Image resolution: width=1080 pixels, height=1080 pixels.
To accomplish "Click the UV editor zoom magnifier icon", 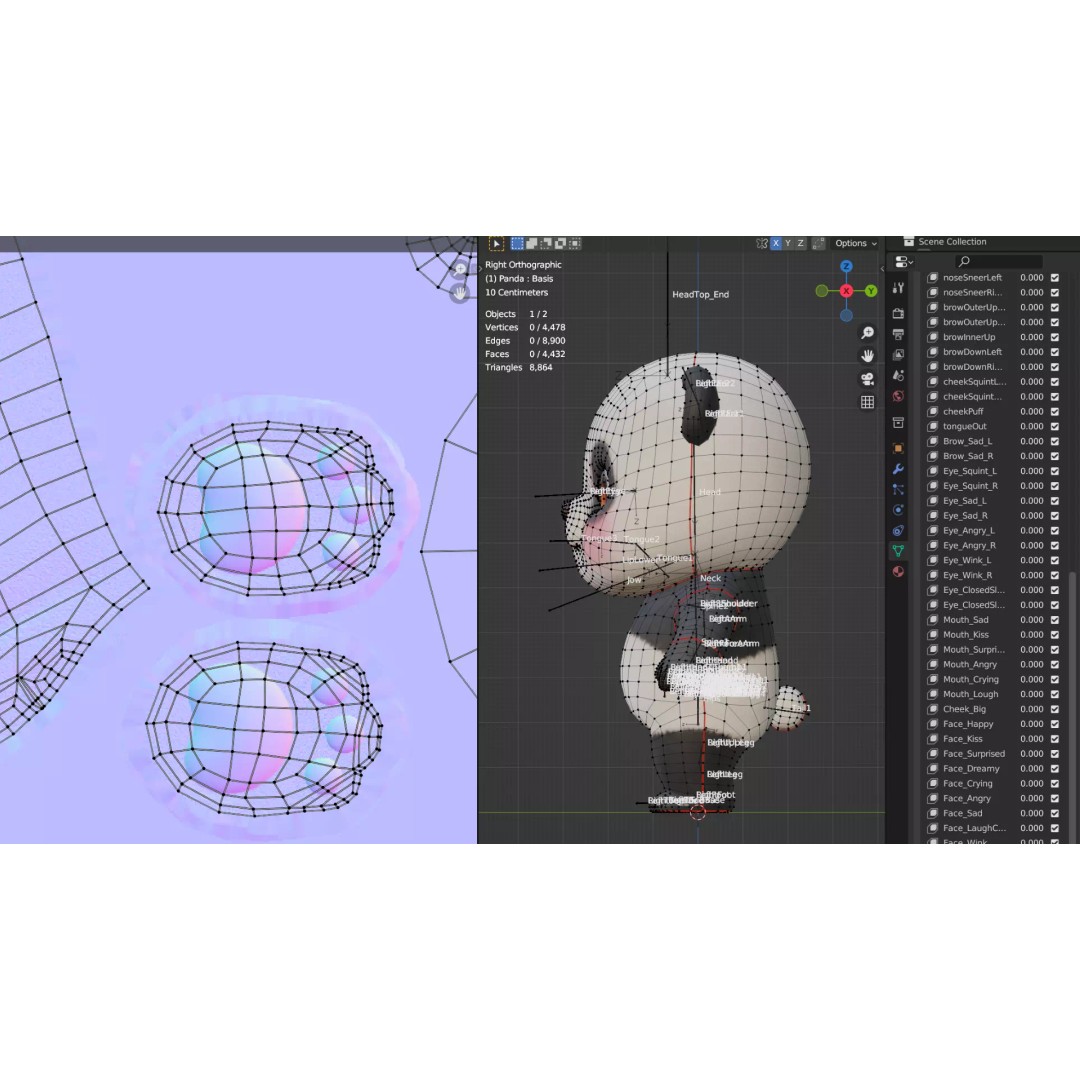I will click(x=460, y=269).
